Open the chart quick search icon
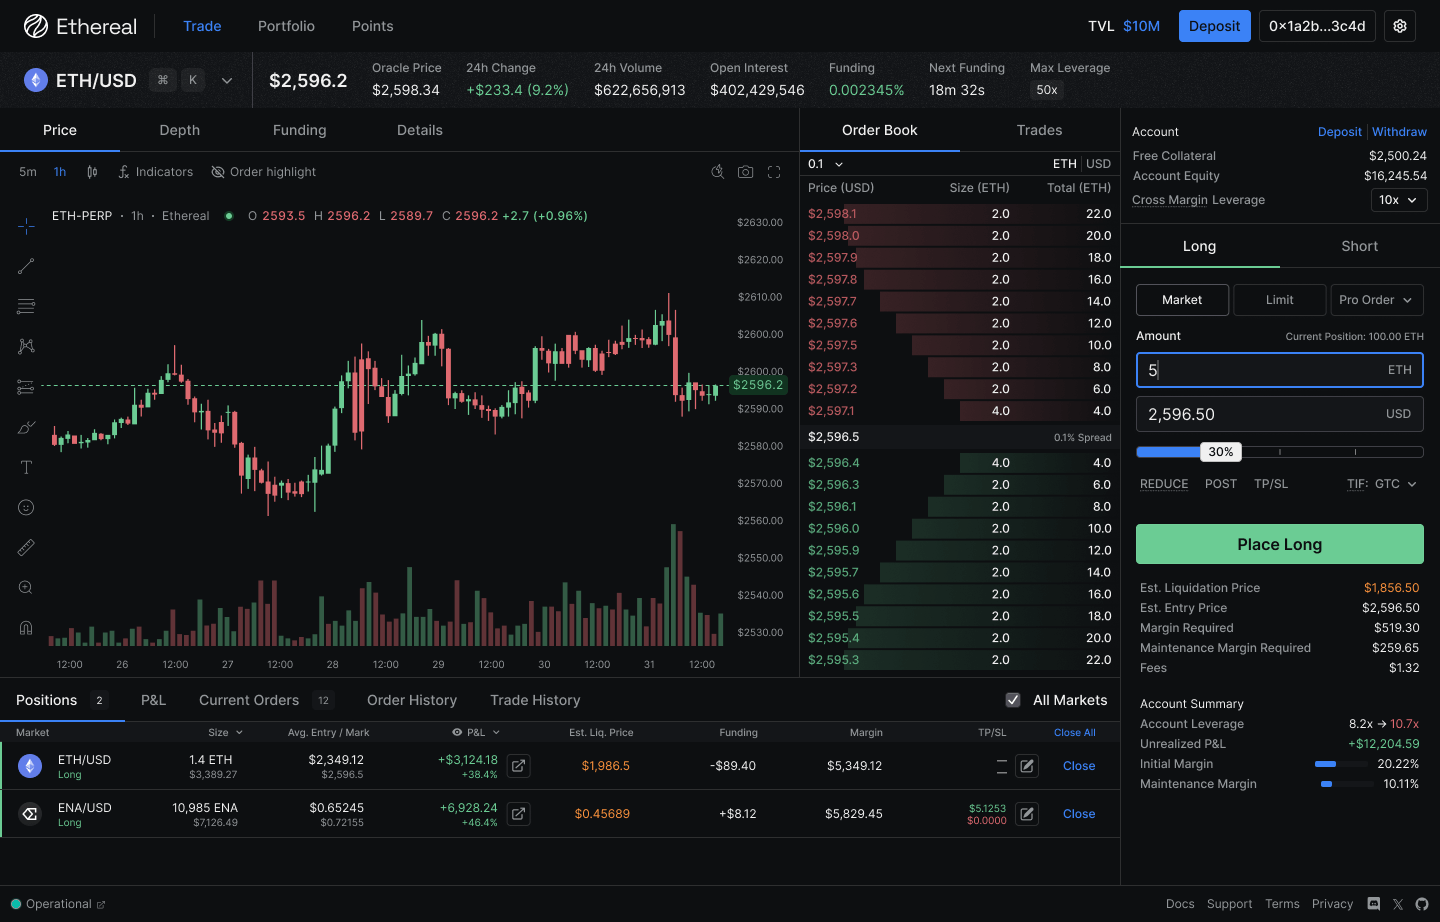 717,172
